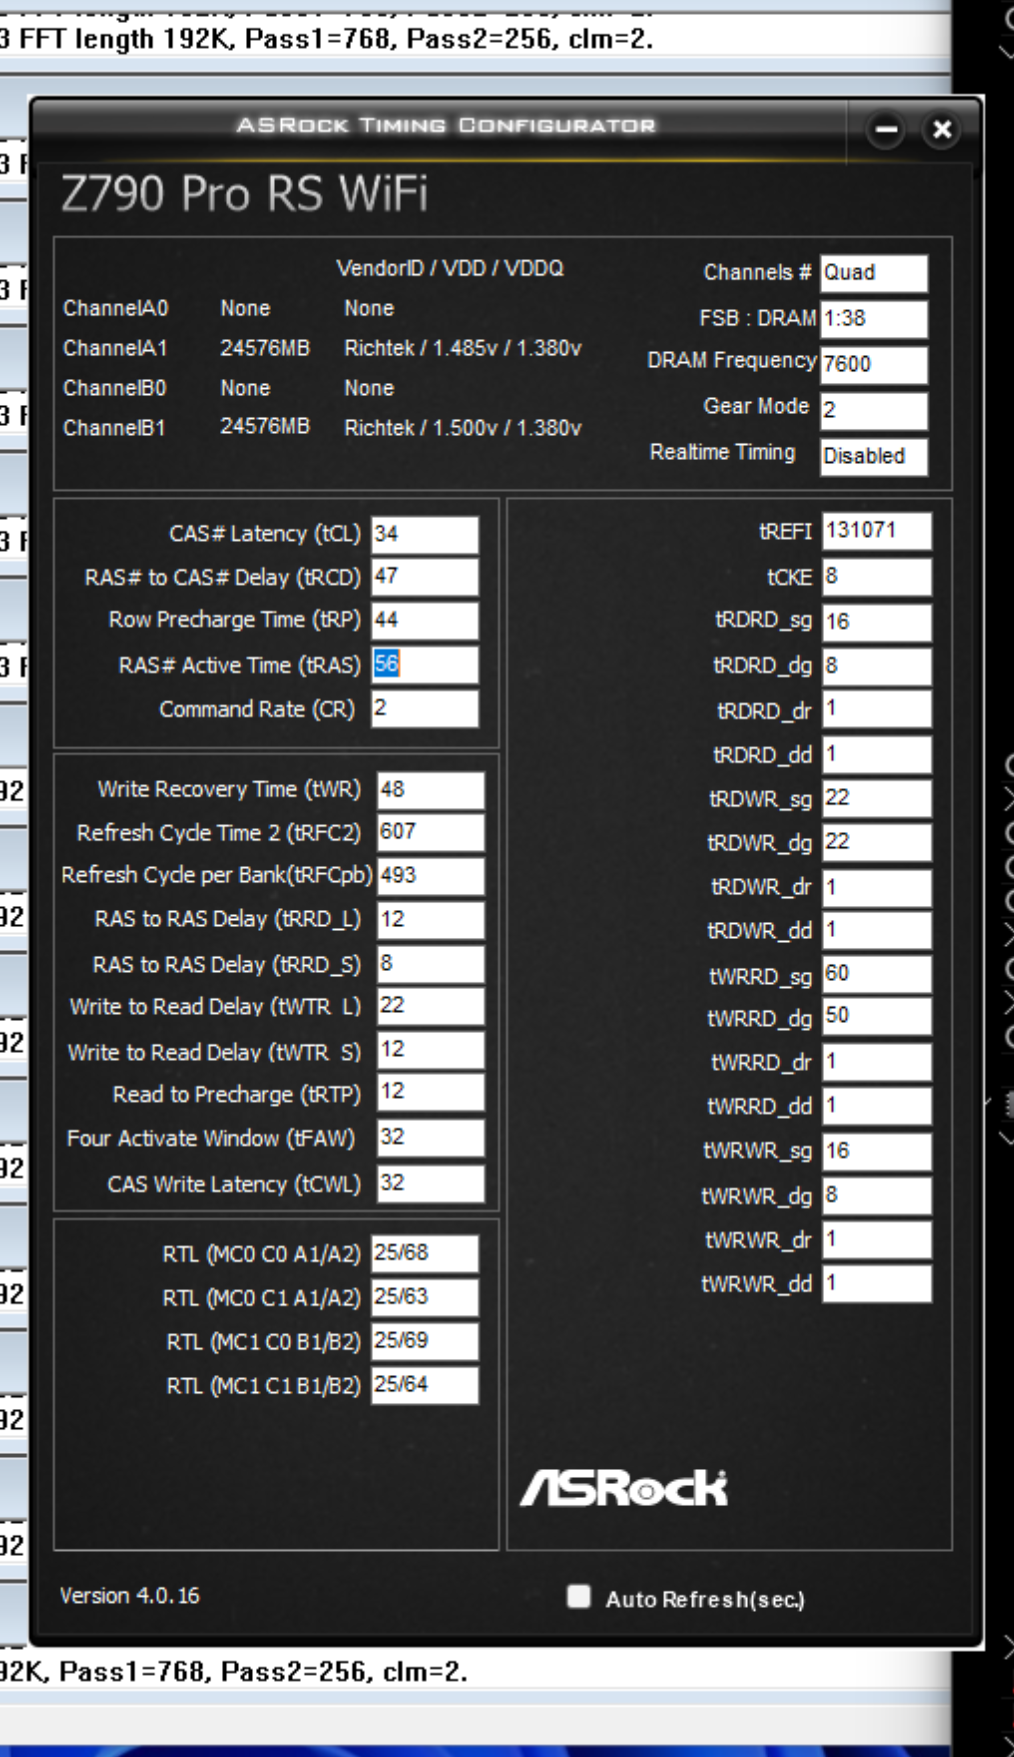Click ChannelB1 Richtek 1.500v / 1.380v text
This screenshot has height=1757, width=1014.
(462, 427)
